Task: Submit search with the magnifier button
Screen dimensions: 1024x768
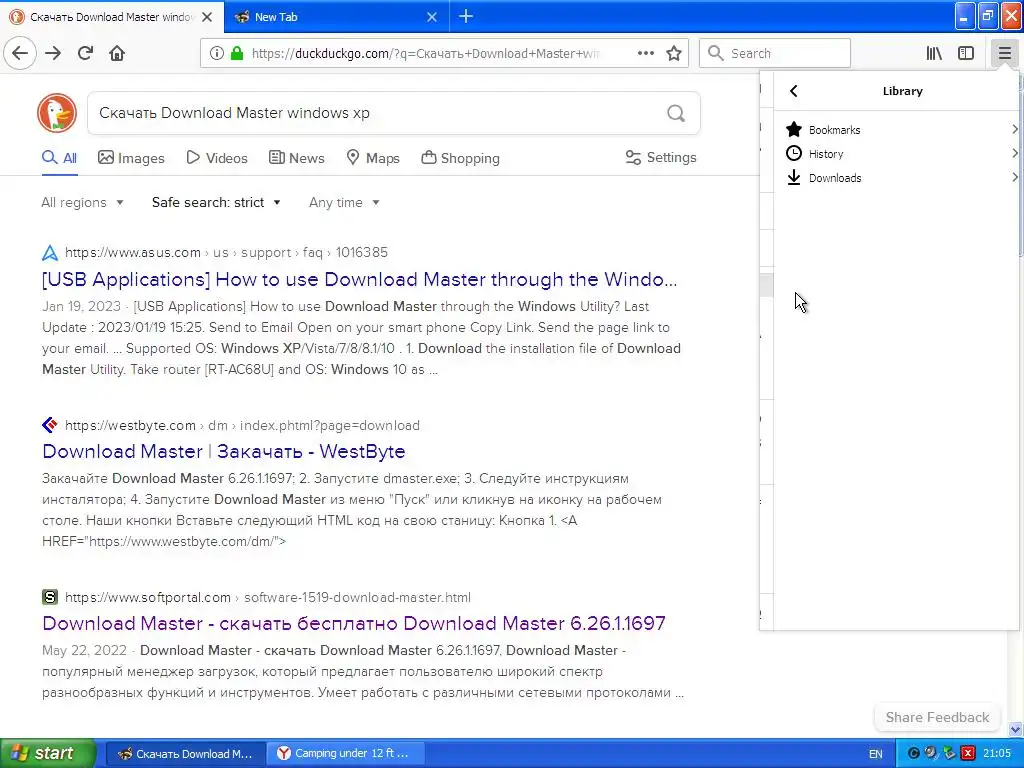Action: coord(676,114)
